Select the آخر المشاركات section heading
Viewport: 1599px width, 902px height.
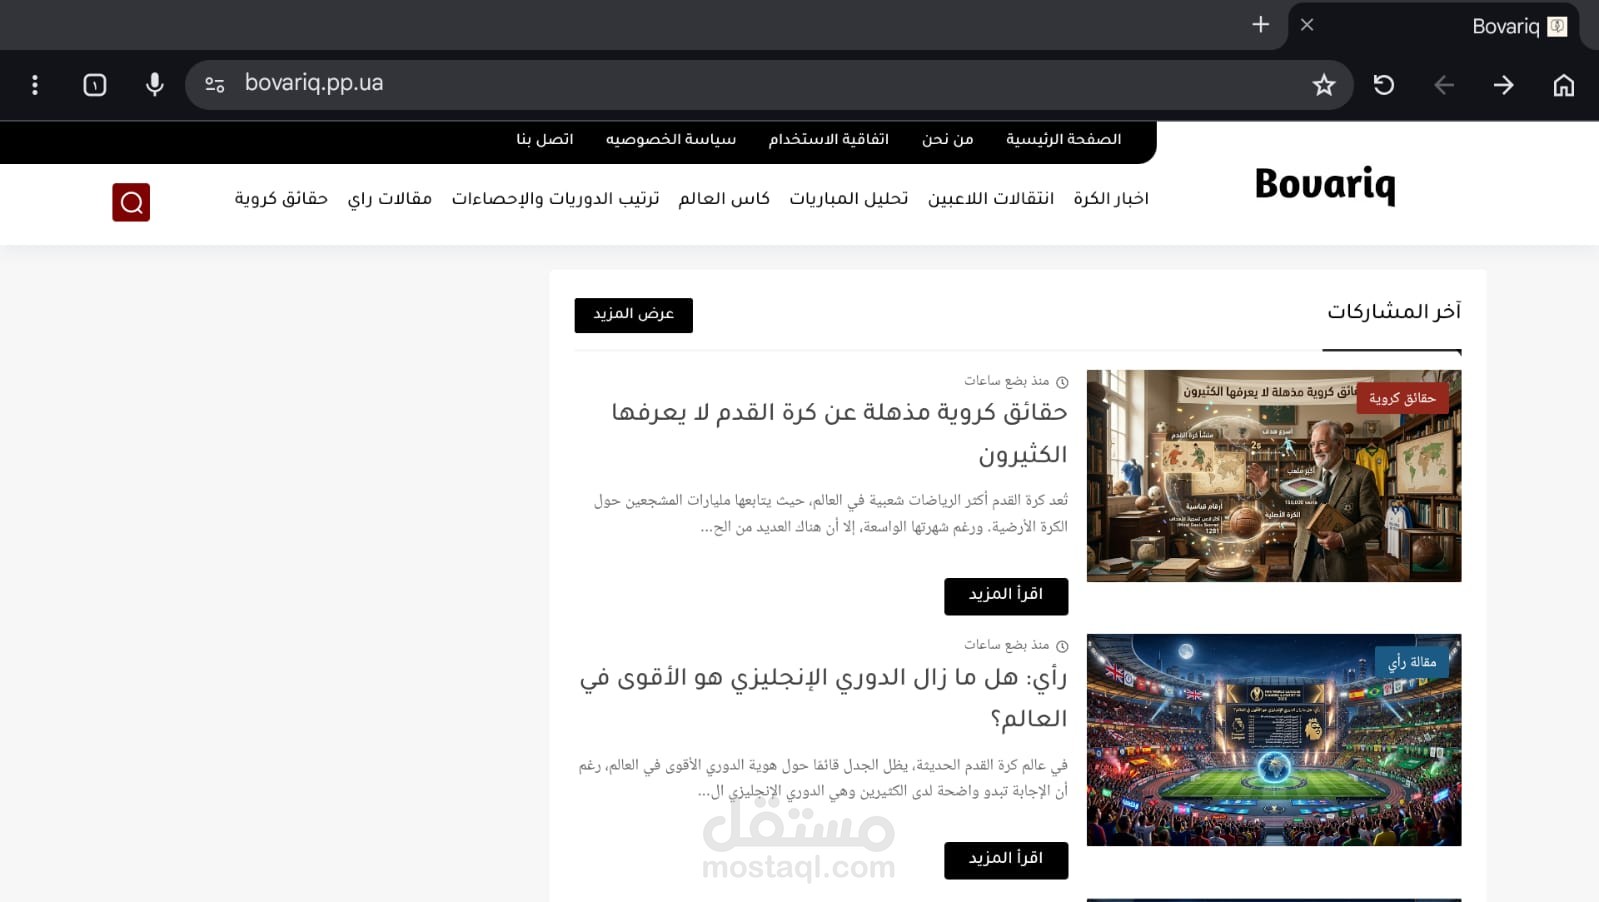(1394, 312)
